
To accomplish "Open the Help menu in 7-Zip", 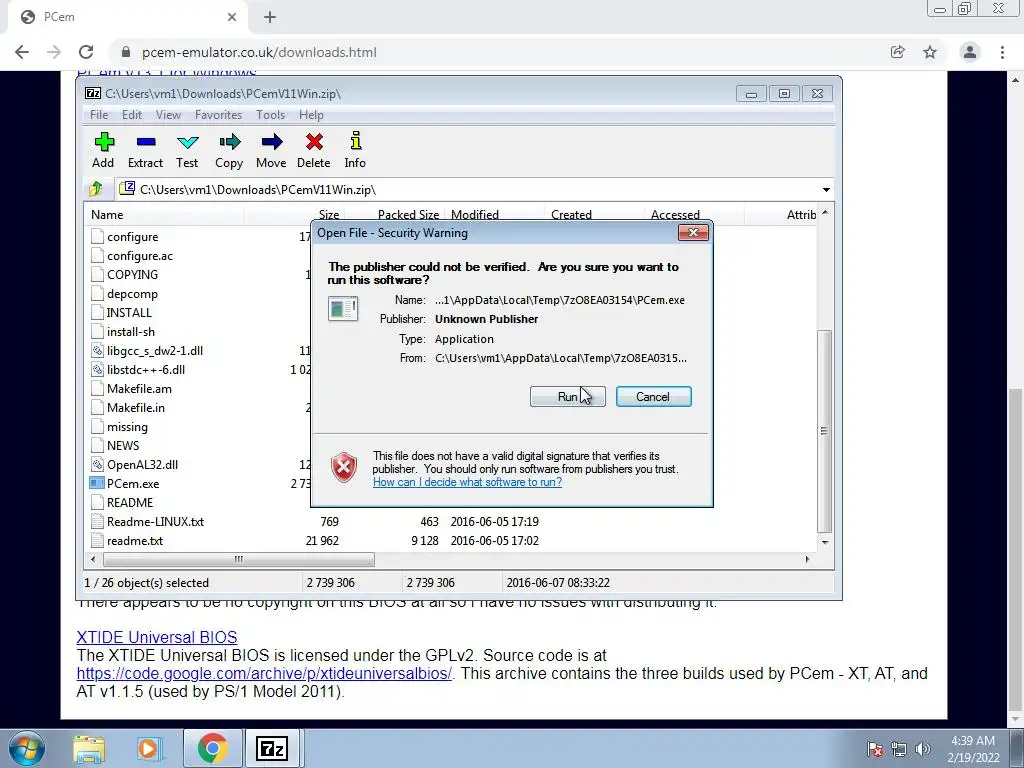I will click(312, 115).
